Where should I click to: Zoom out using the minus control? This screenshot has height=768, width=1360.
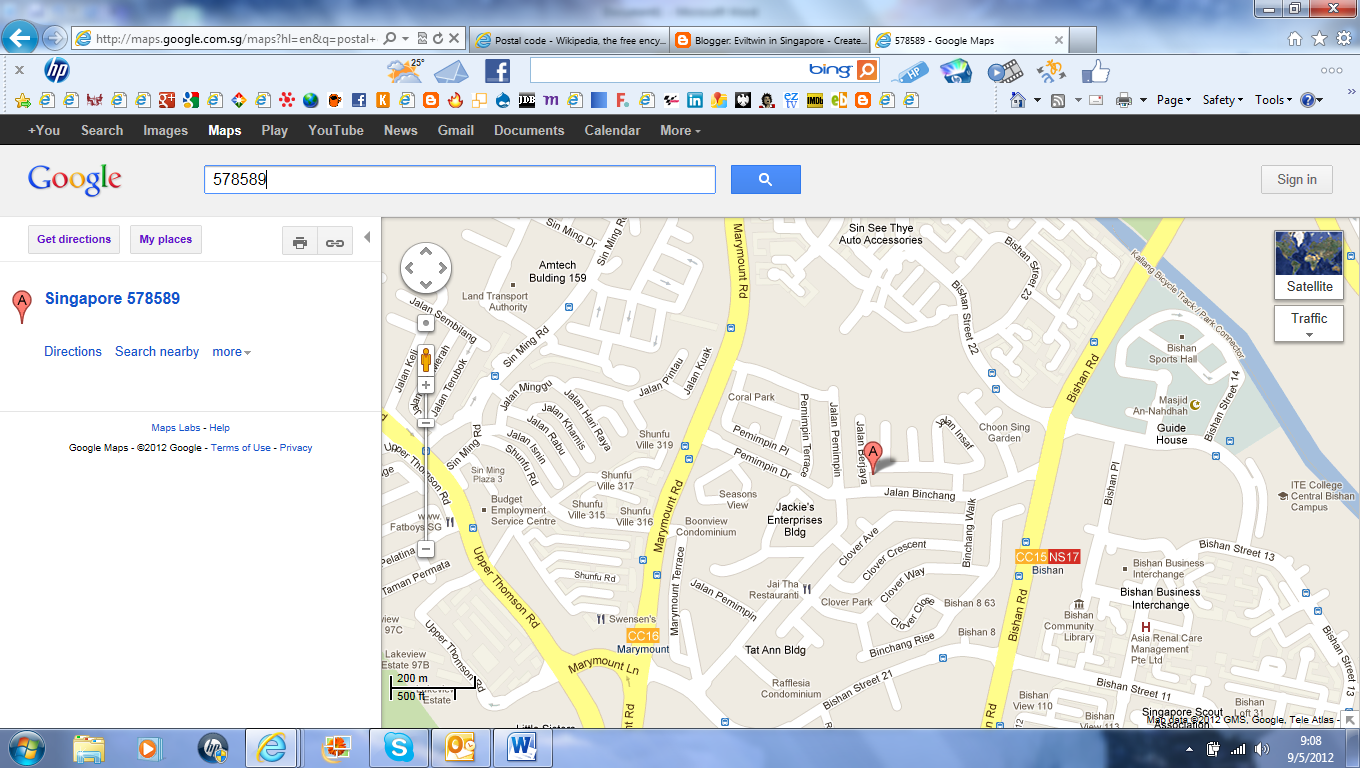(426, 548)
